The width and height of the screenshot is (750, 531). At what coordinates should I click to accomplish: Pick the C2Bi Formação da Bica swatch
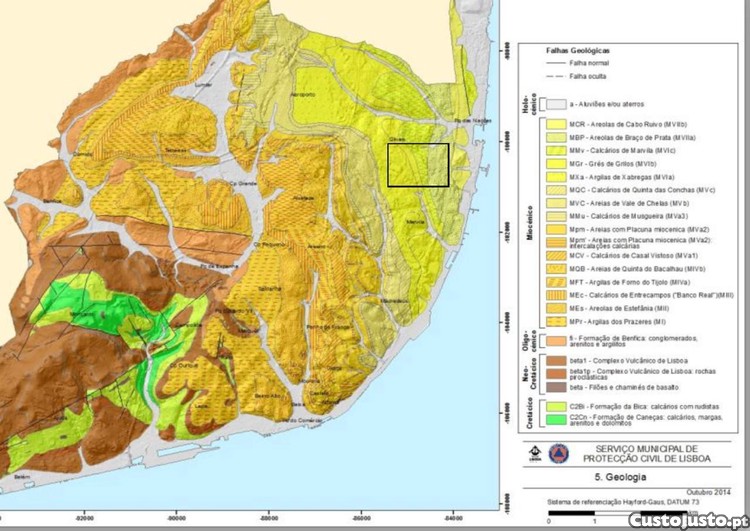(x=555, y=406)
